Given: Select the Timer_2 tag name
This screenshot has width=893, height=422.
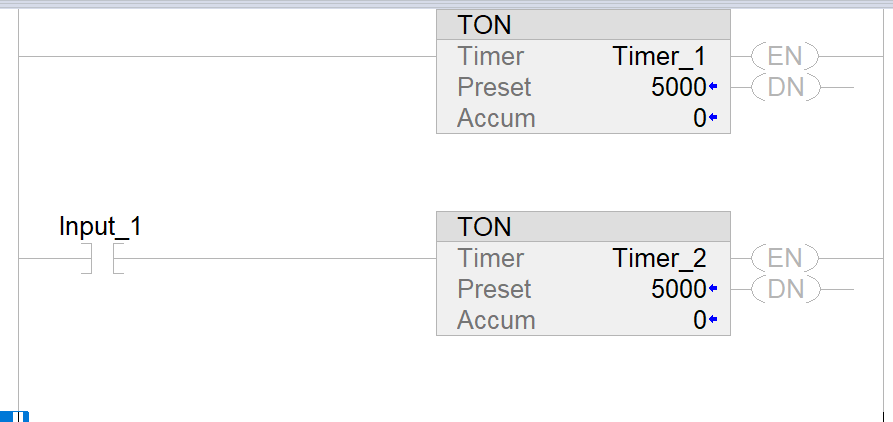Looking at the screenshot, I should (659, 258).
